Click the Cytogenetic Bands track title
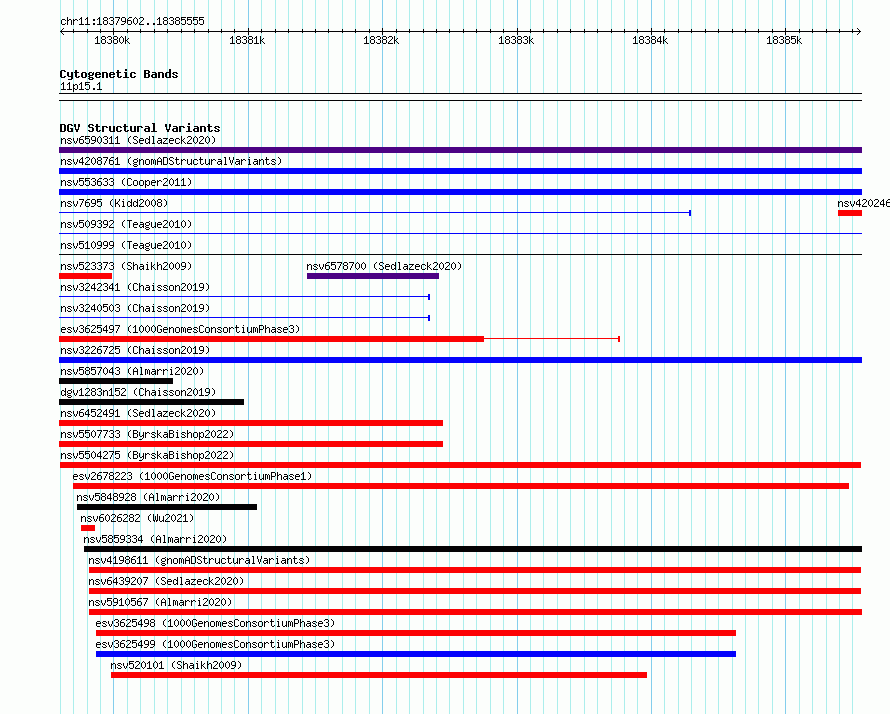The height and width of the screenshot is (714, 890). [x=119, y=74]
